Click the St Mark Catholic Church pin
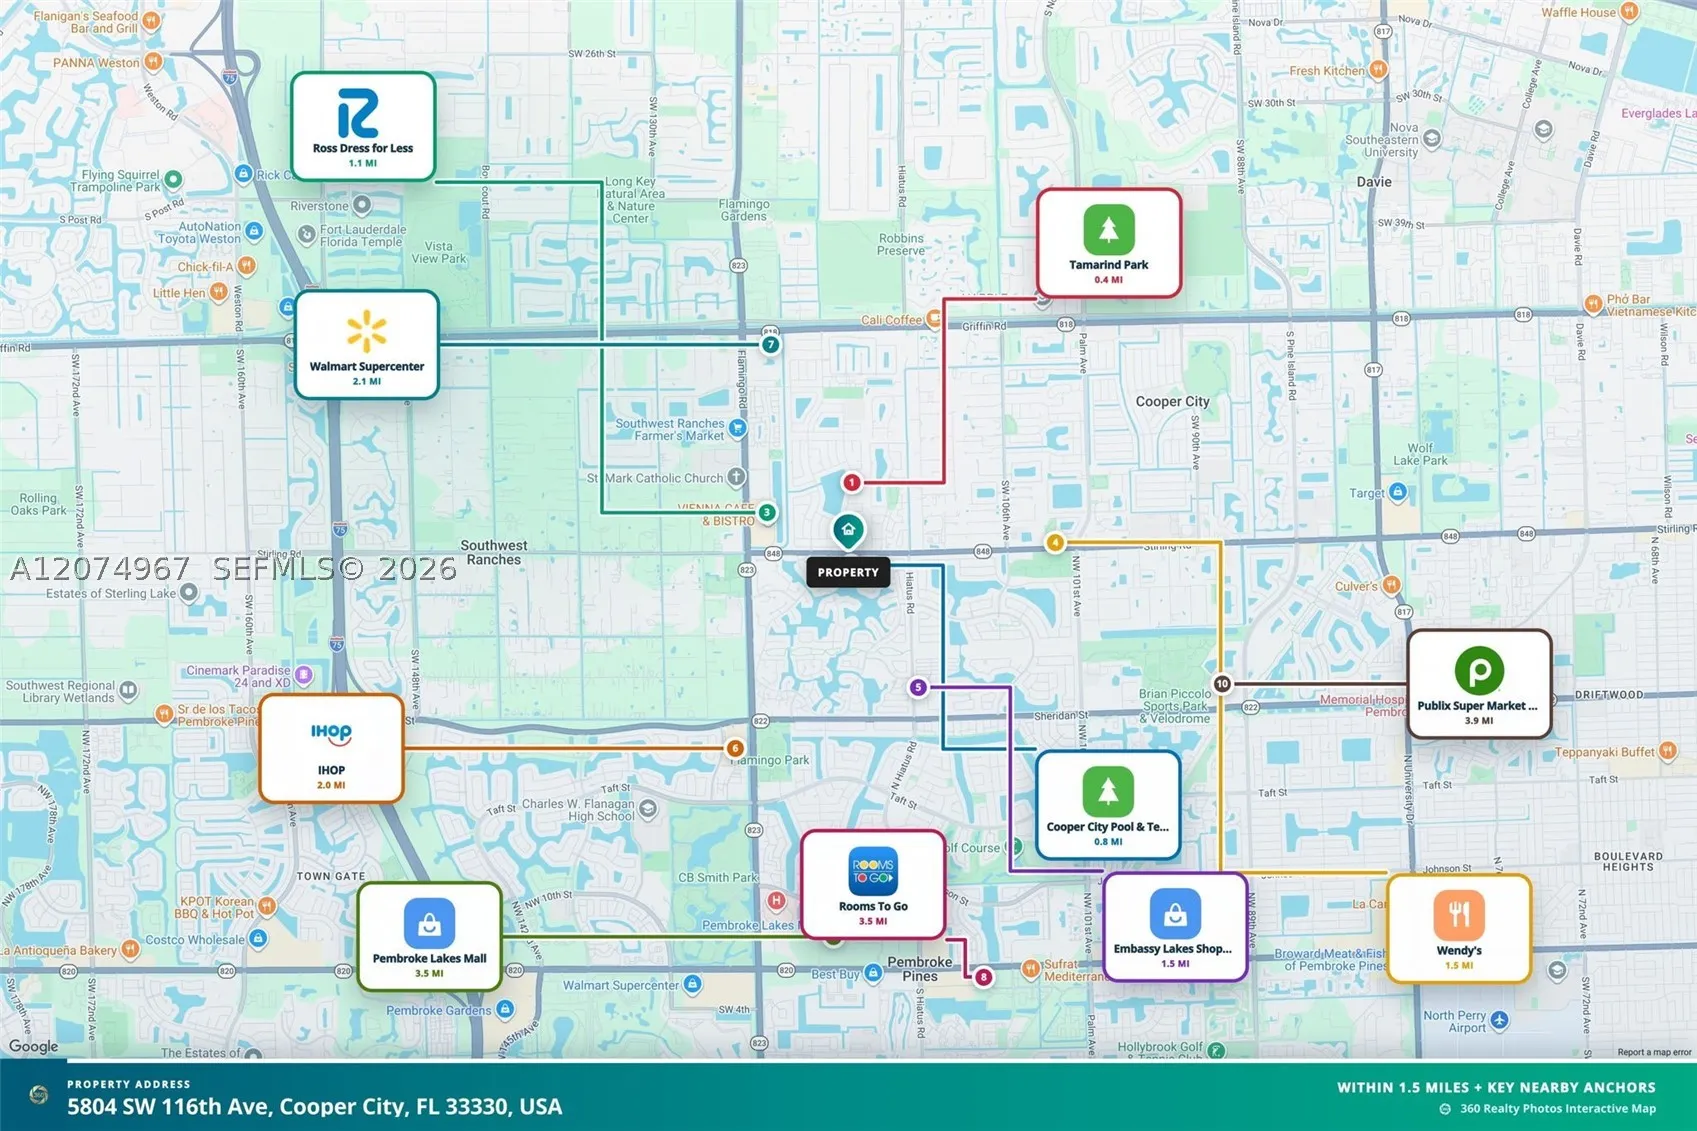Screen dimensions: 1697x1131 pyautogui.click(x=737, y=477)
